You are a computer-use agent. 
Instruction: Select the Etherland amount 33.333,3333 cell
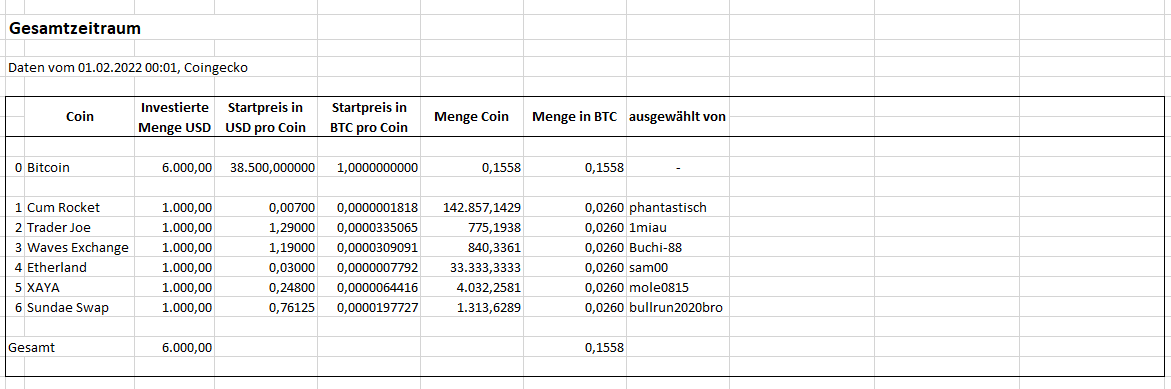point(472,267)
